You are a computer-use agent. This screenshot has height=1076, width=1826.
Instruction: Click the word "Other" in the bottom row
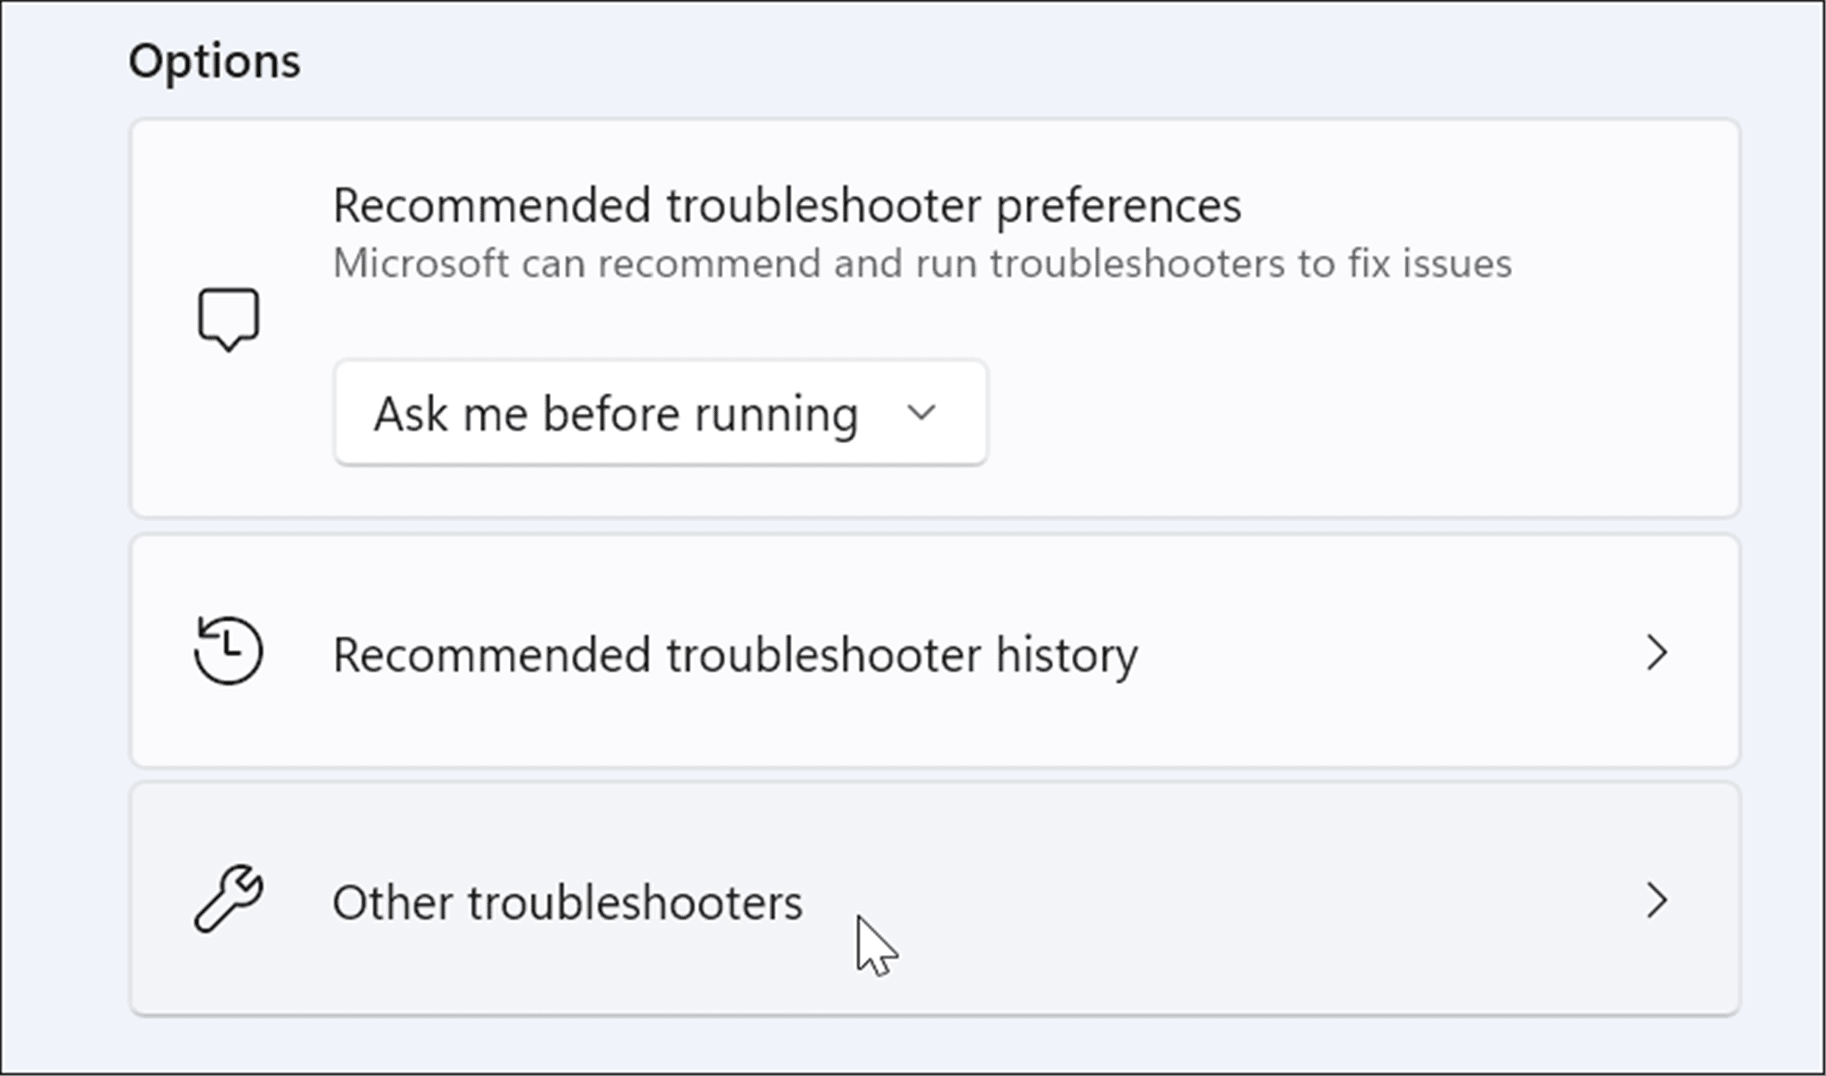click(x=392, y=902)
